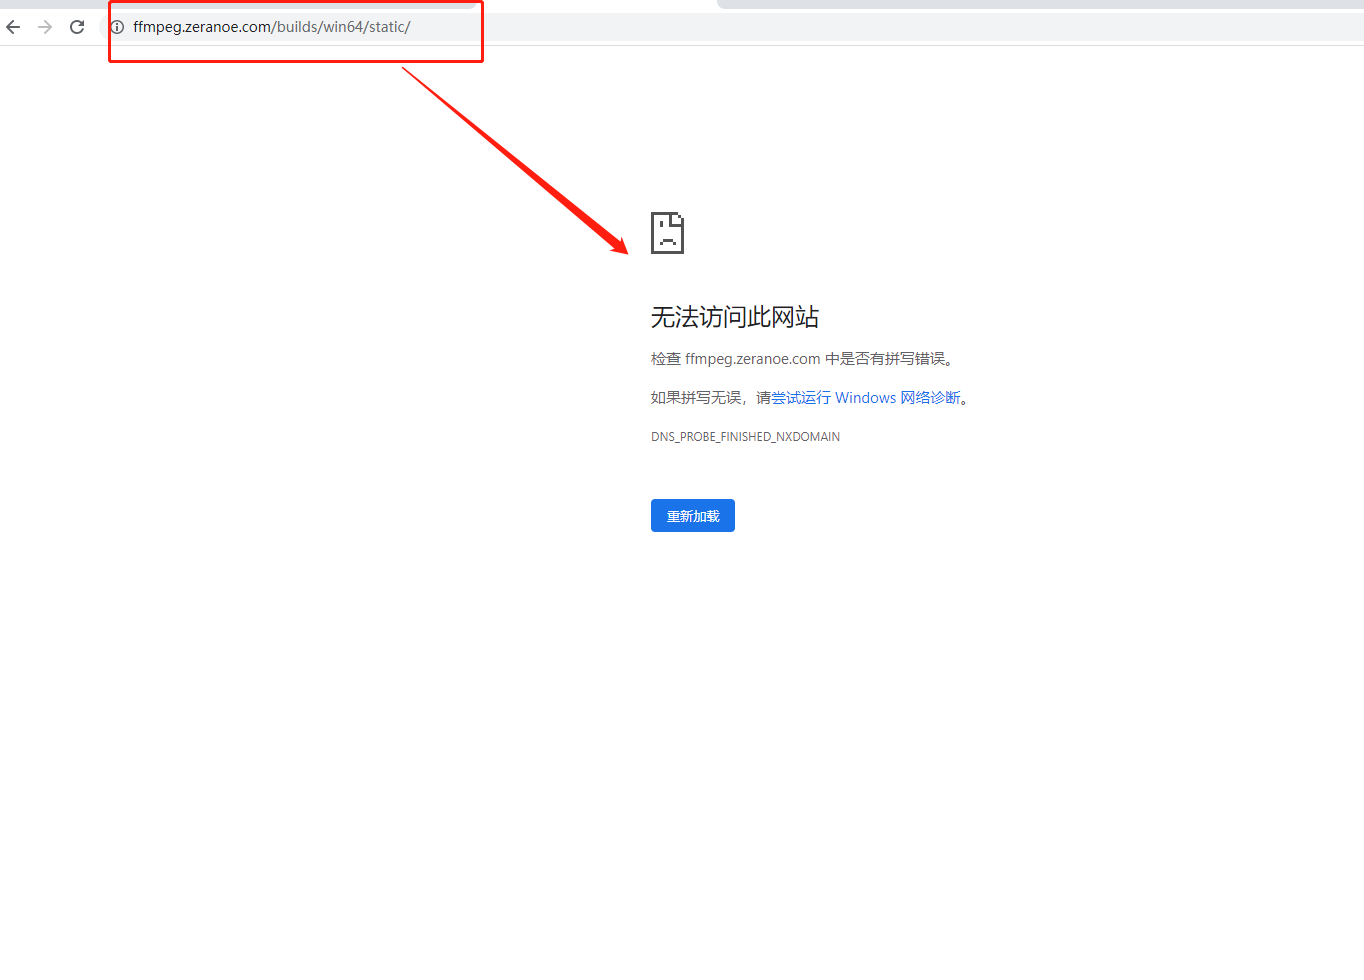This screenshot has height=980, width=1364.
Task: Click the sad page error icon
Action: click(x=667, y=233)
